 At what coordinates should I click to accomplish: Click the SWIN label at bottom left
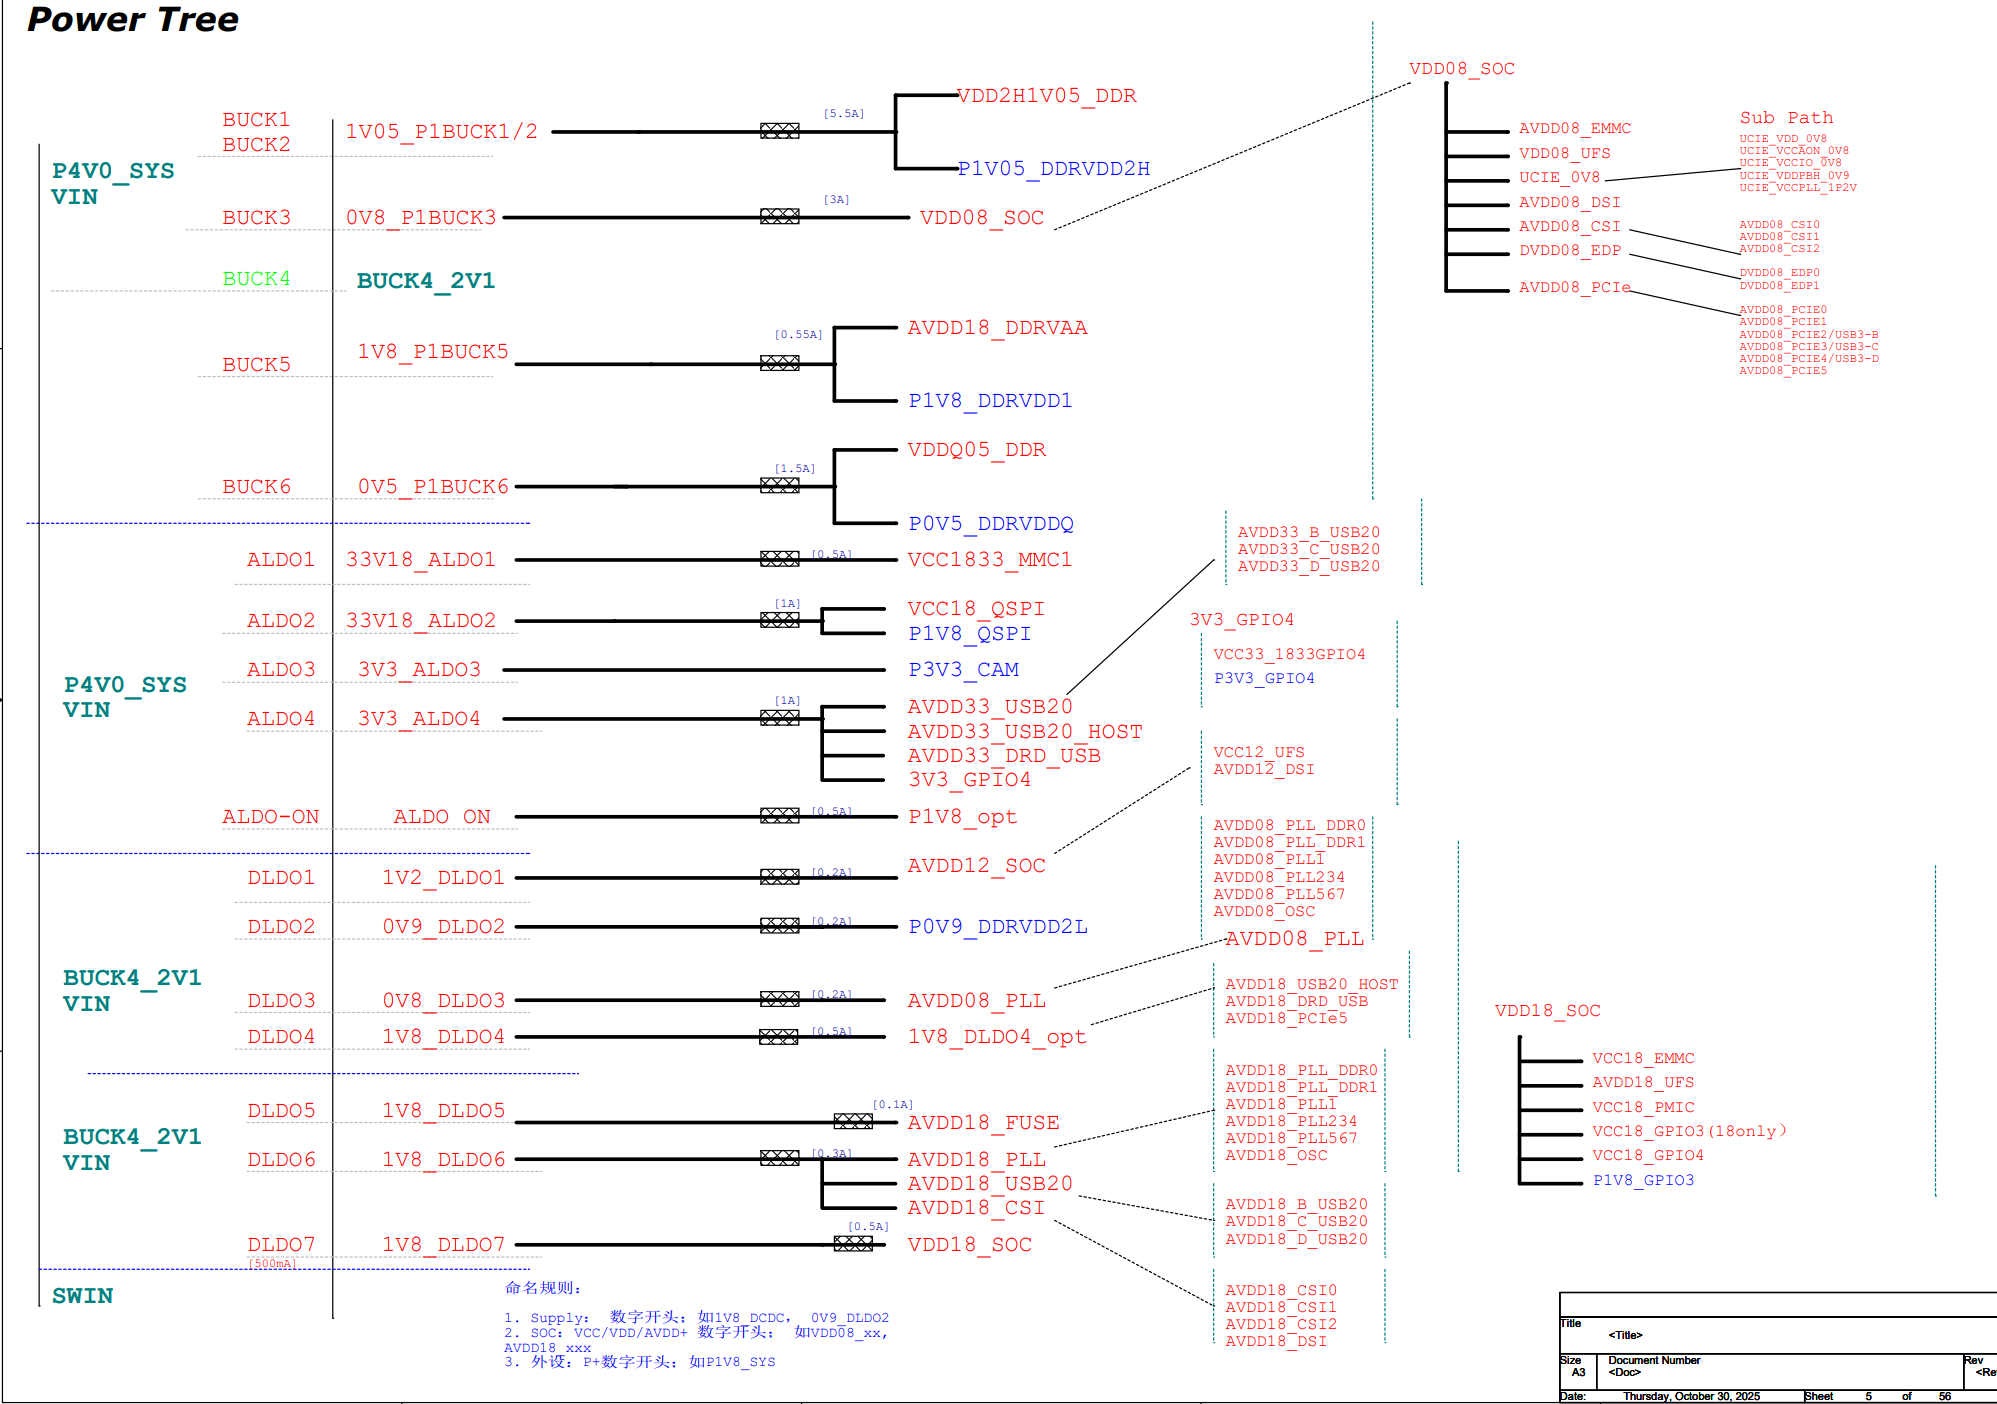(82, 1296)
